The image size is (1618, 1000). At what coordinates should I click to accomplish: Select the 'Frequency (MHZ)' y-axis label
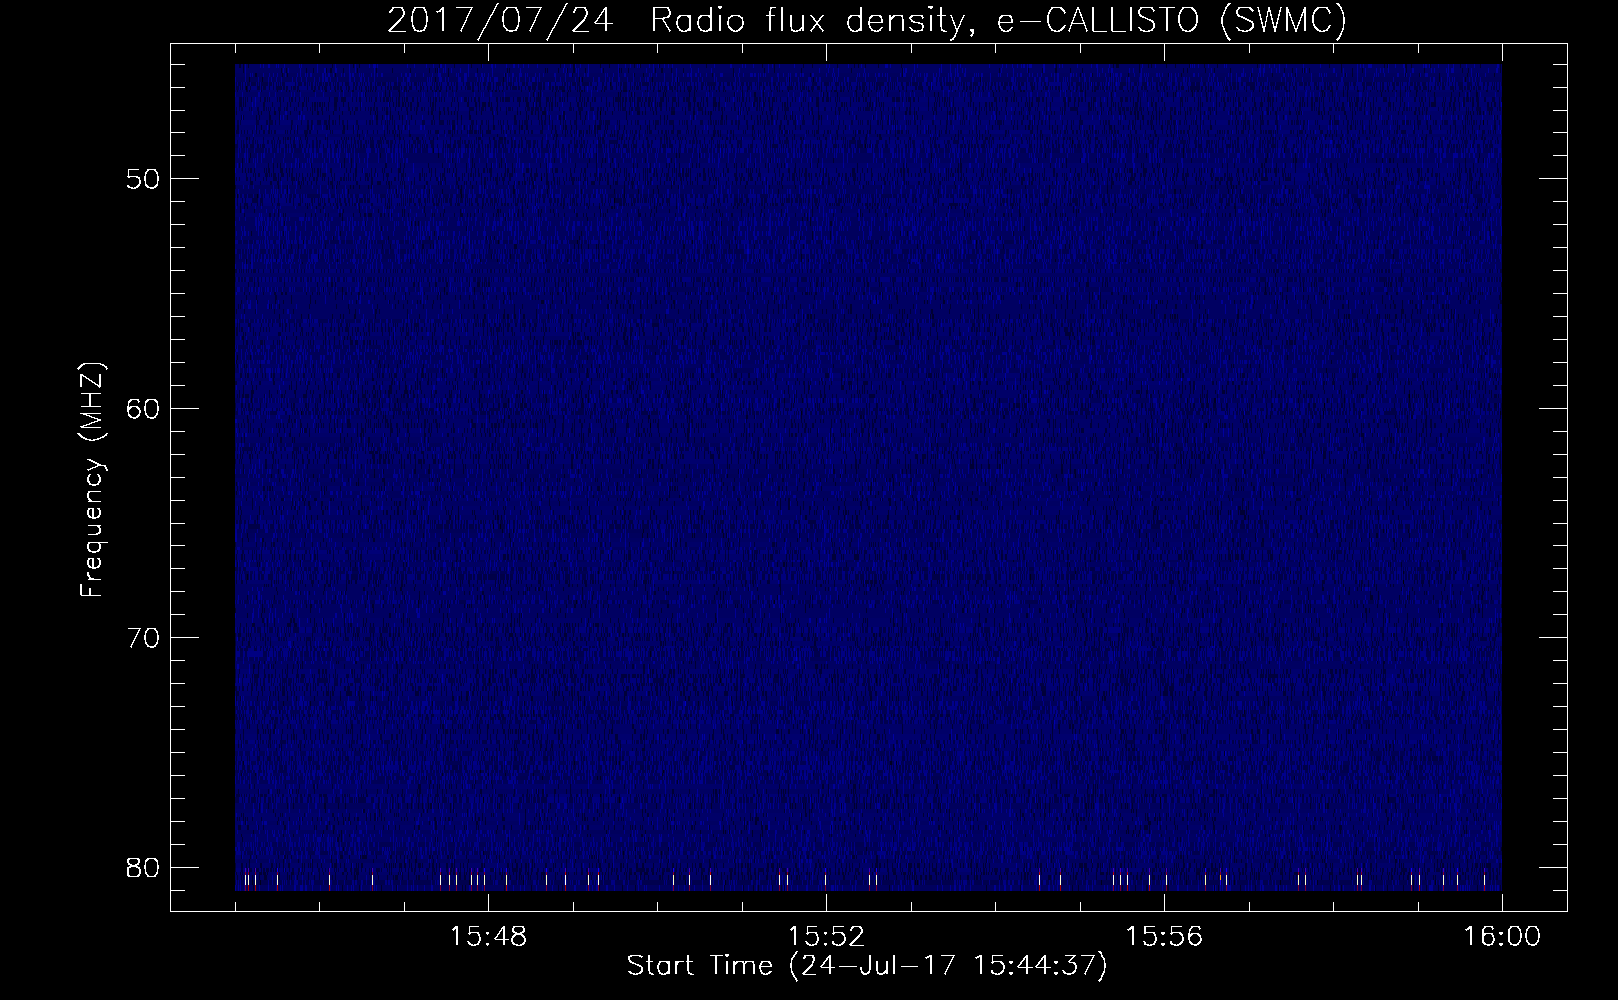[92, 480]
